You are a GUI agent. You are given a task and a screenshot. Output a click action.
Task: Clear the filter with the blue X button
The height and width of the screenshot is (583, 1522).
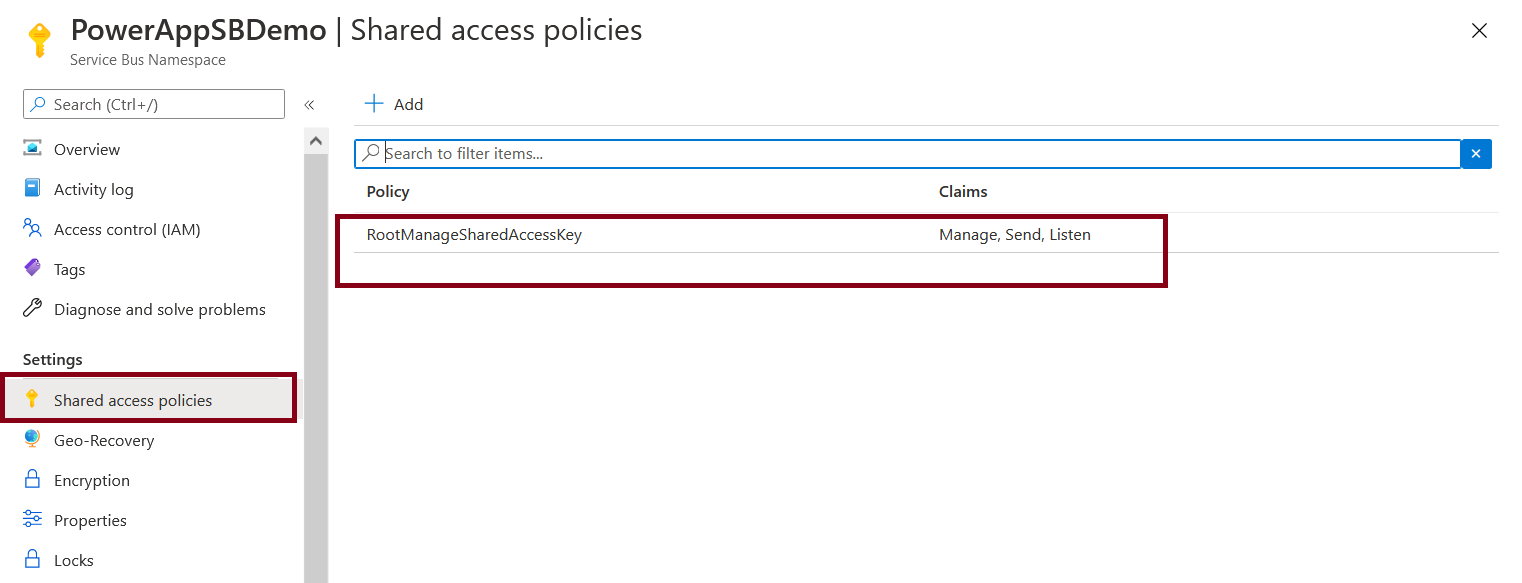[x=1476, y=153]
